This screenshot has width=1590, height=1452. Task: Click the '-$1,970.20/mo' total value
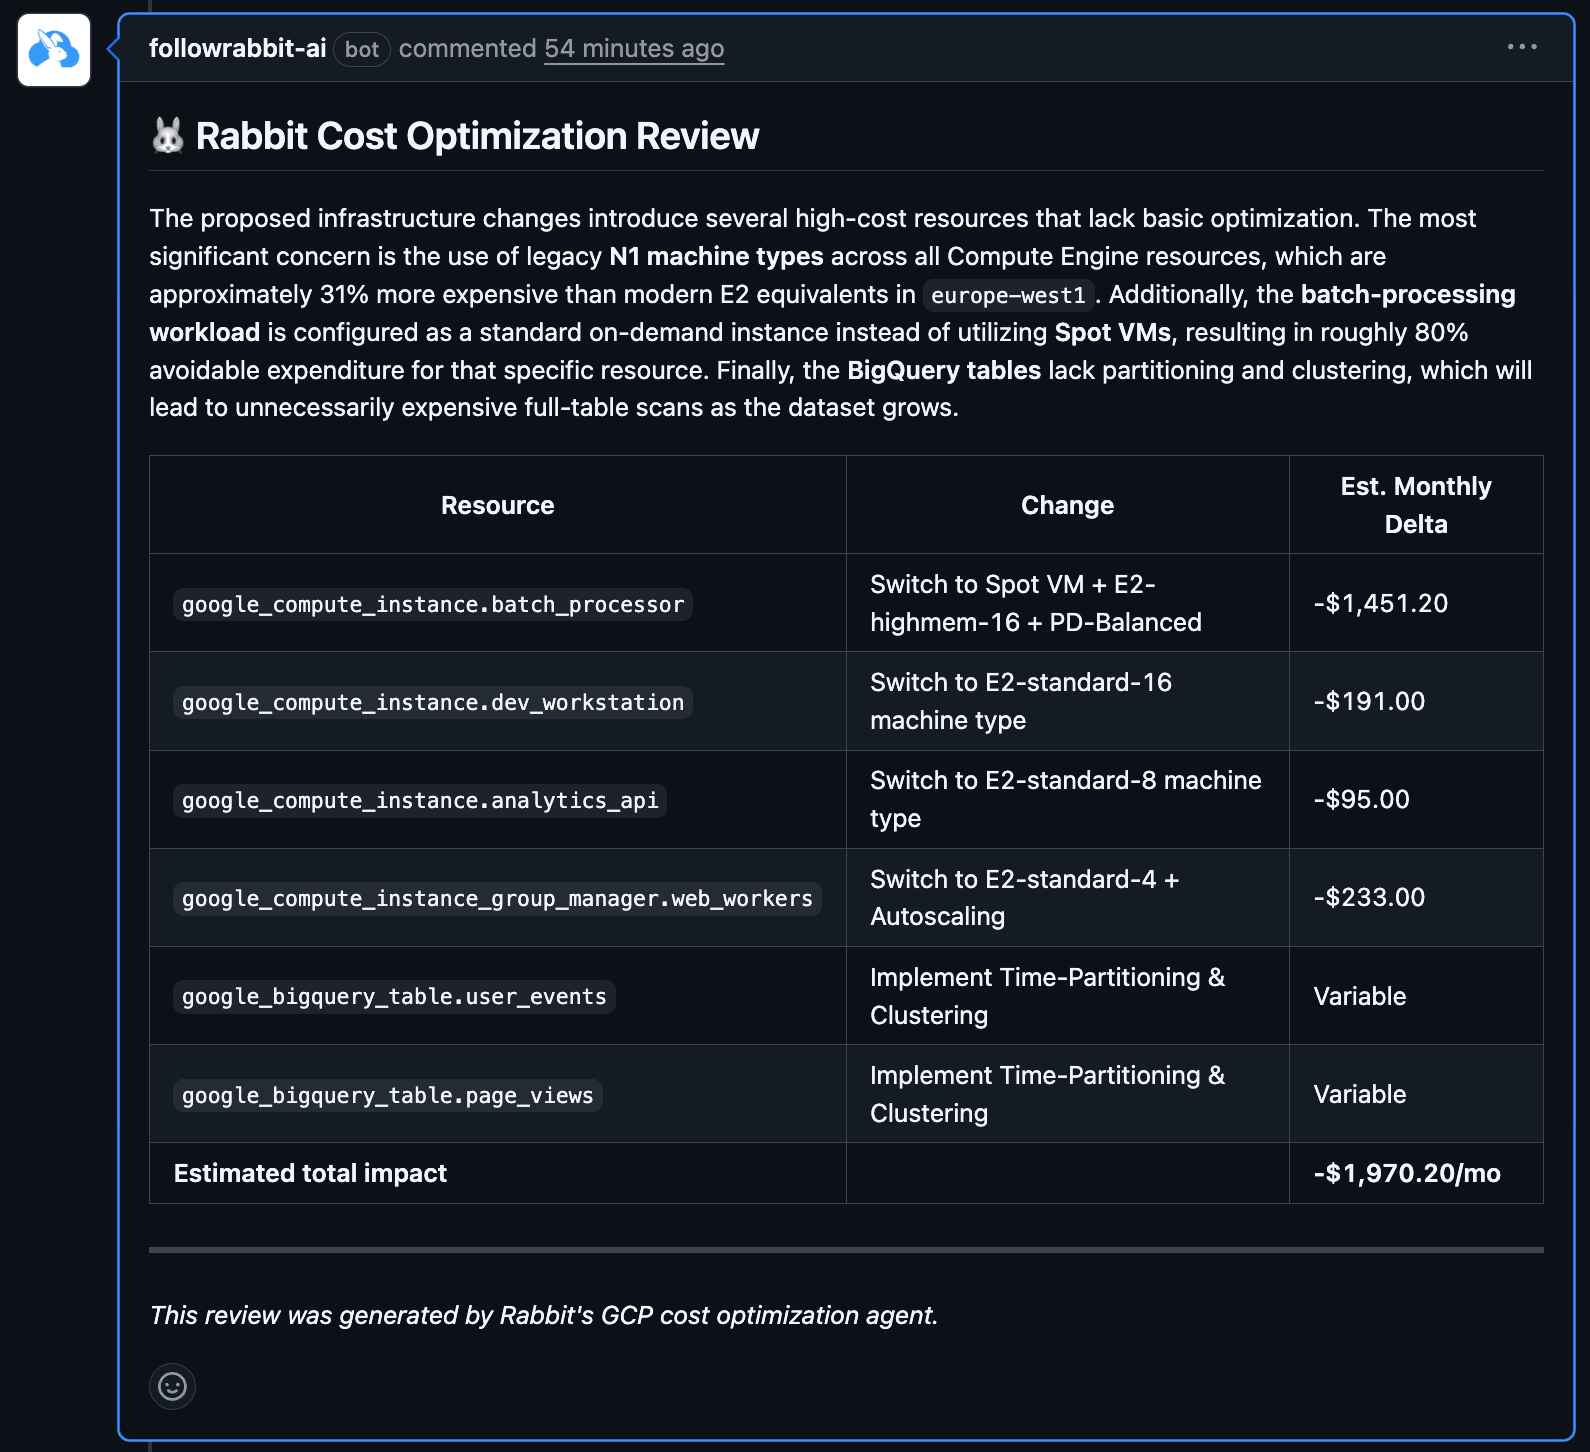1407,1173
